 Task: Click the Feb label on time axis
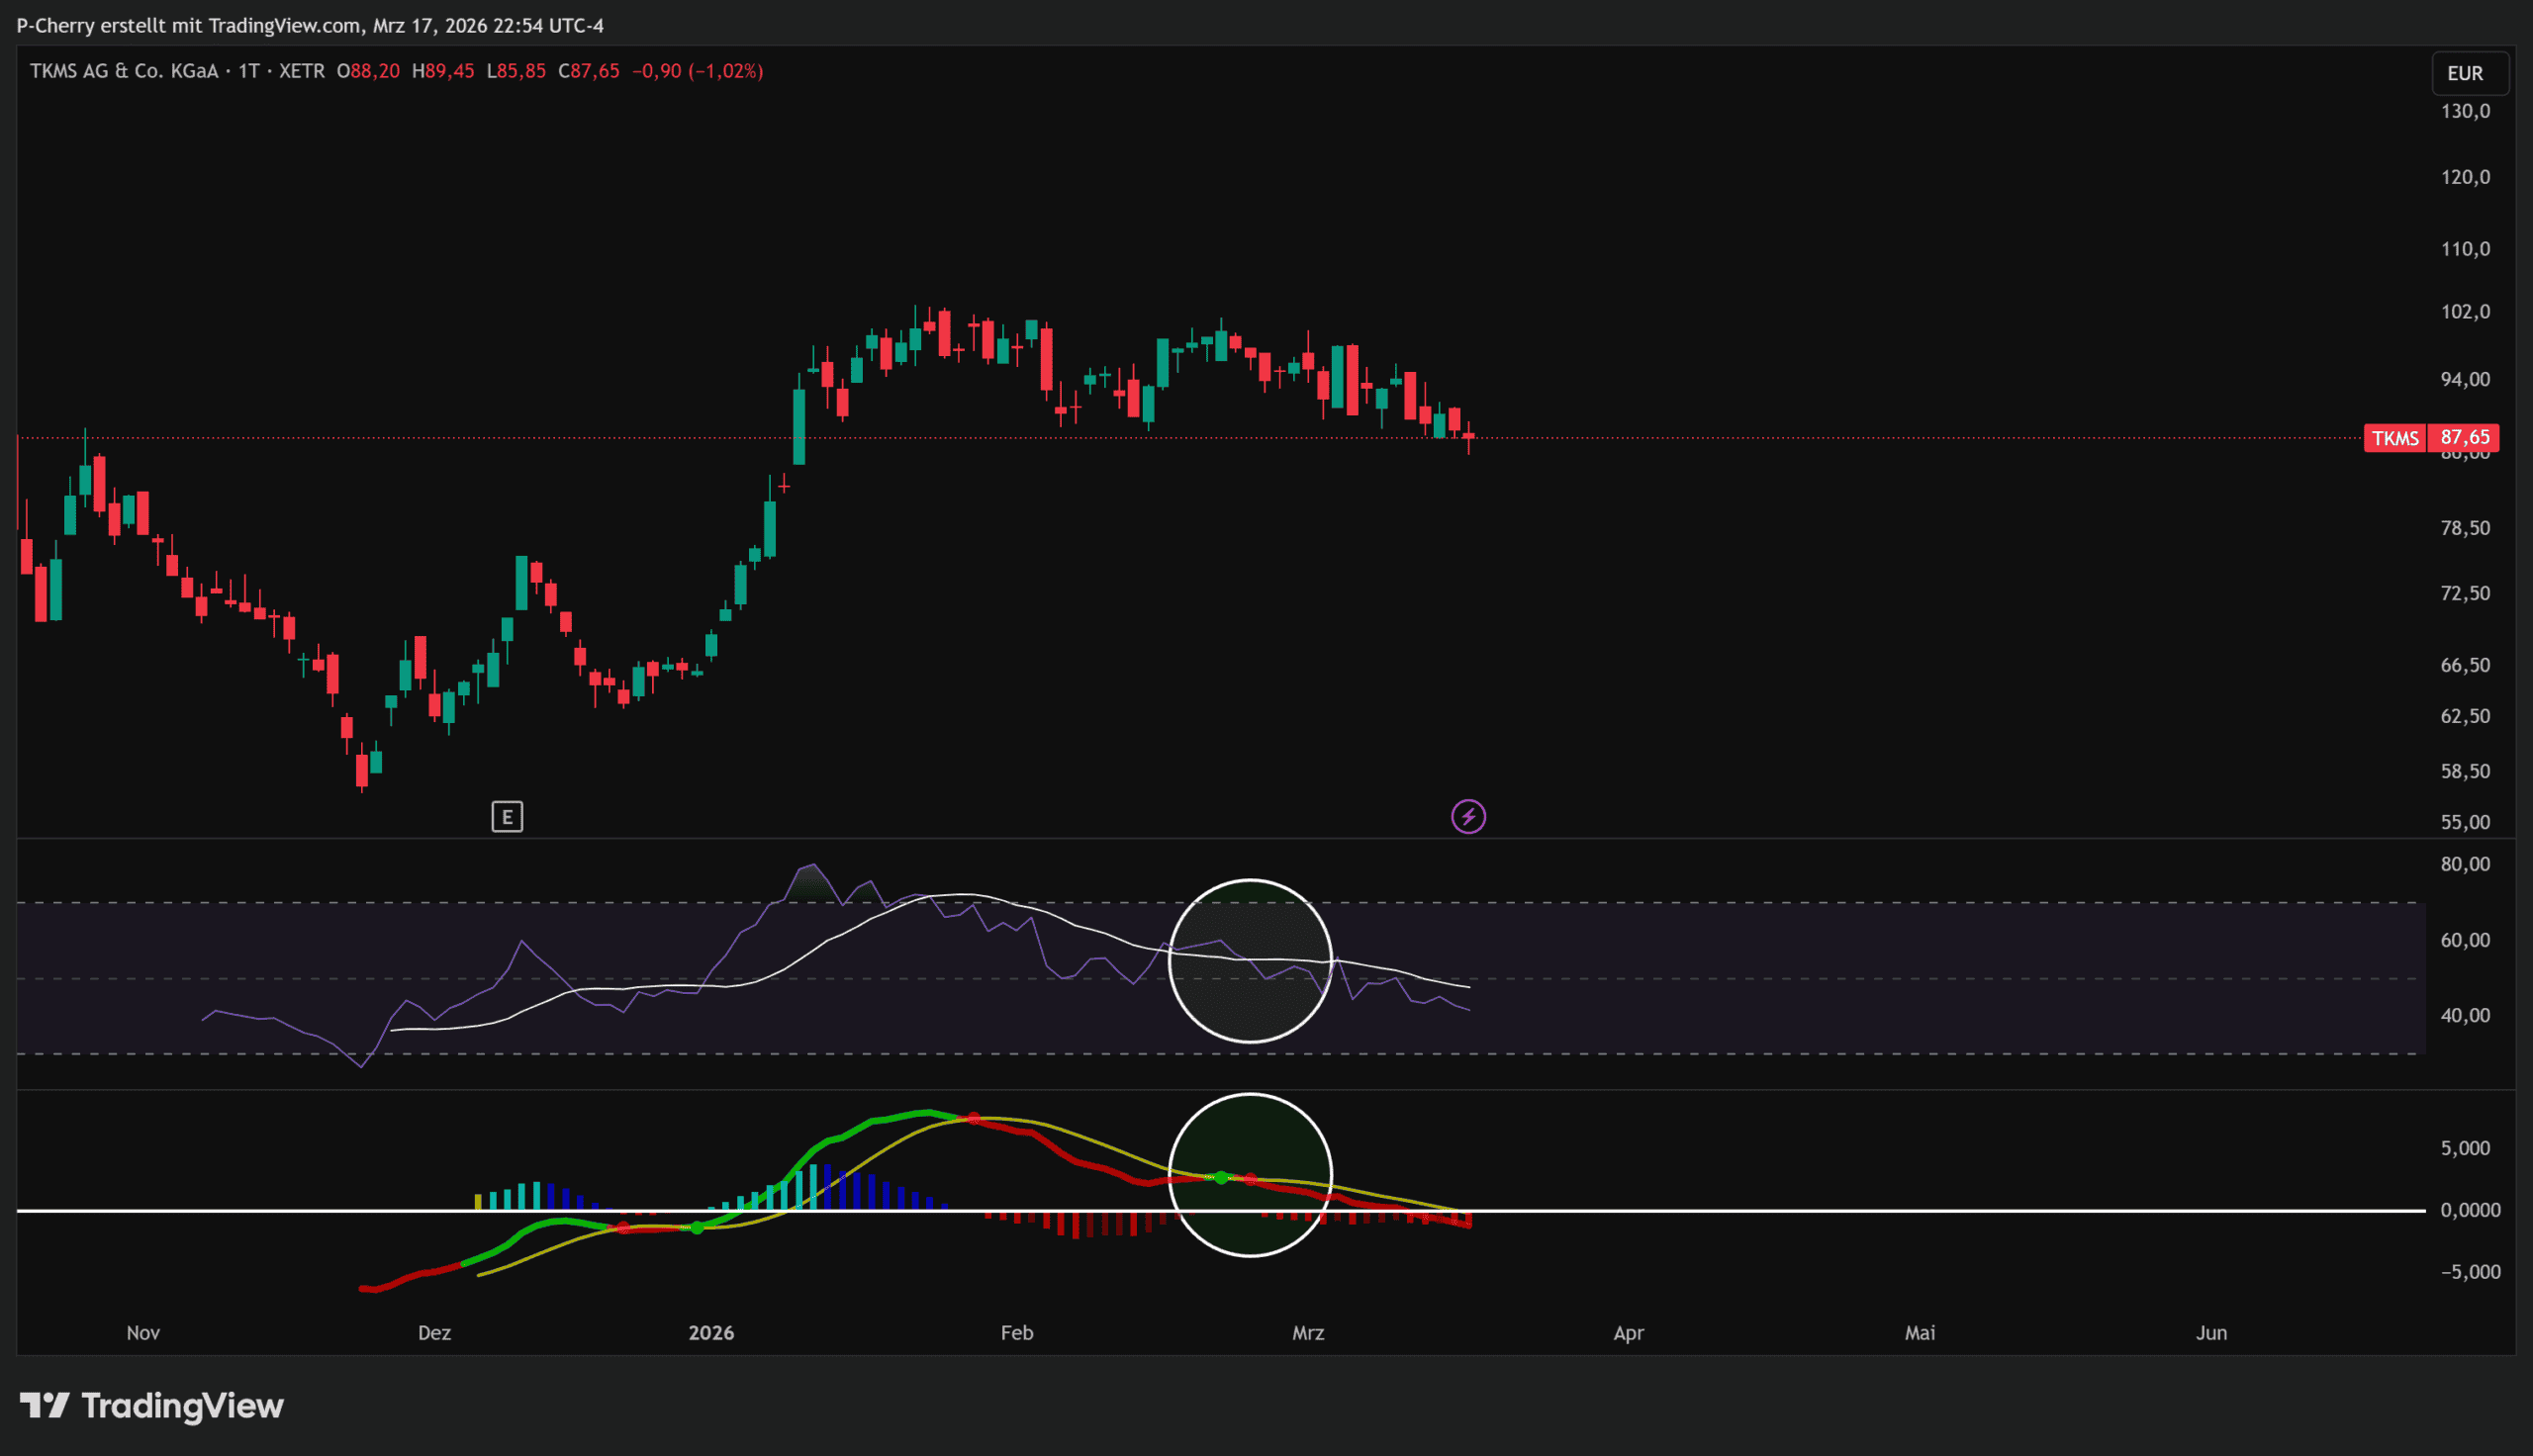point(1016,1332)
